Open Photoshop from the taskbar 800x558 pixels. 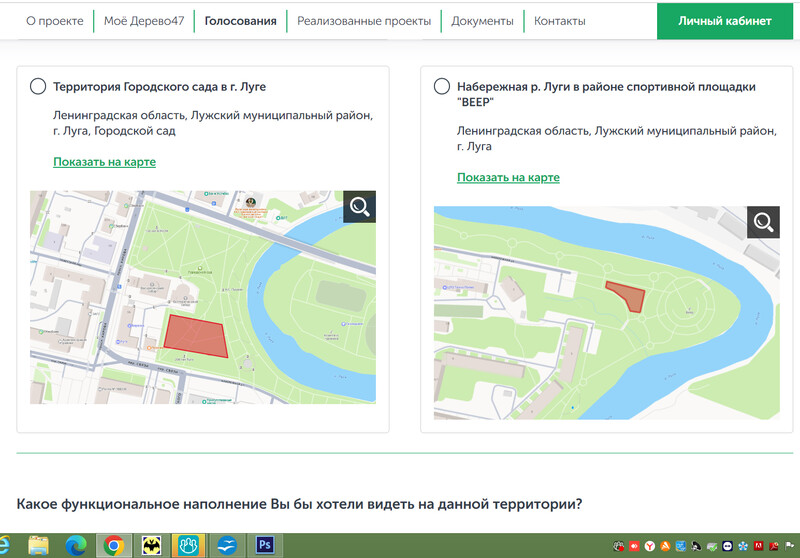click(x=265, y=545)
